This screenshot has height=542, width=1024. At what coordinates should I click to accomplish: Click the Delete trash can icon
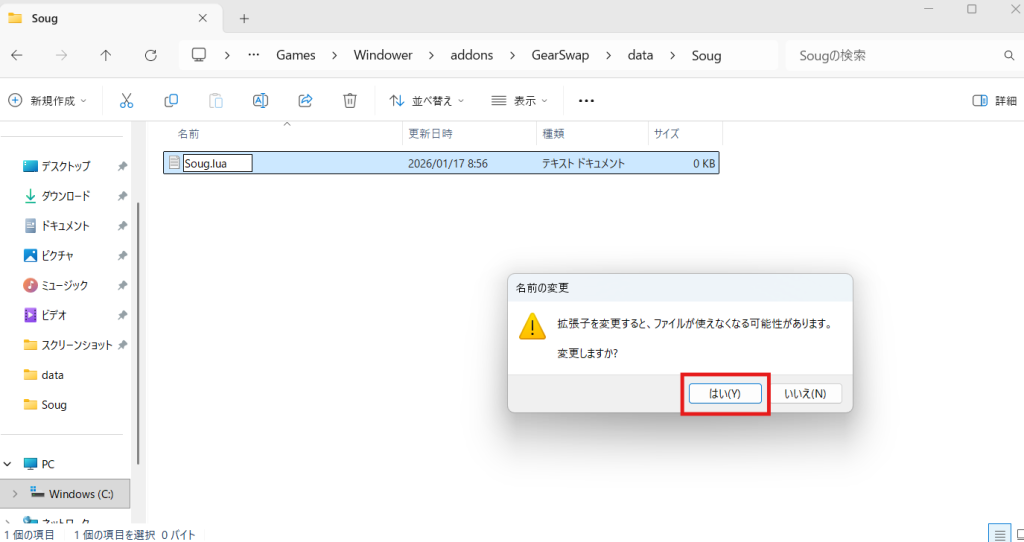[x=350, y=100]
